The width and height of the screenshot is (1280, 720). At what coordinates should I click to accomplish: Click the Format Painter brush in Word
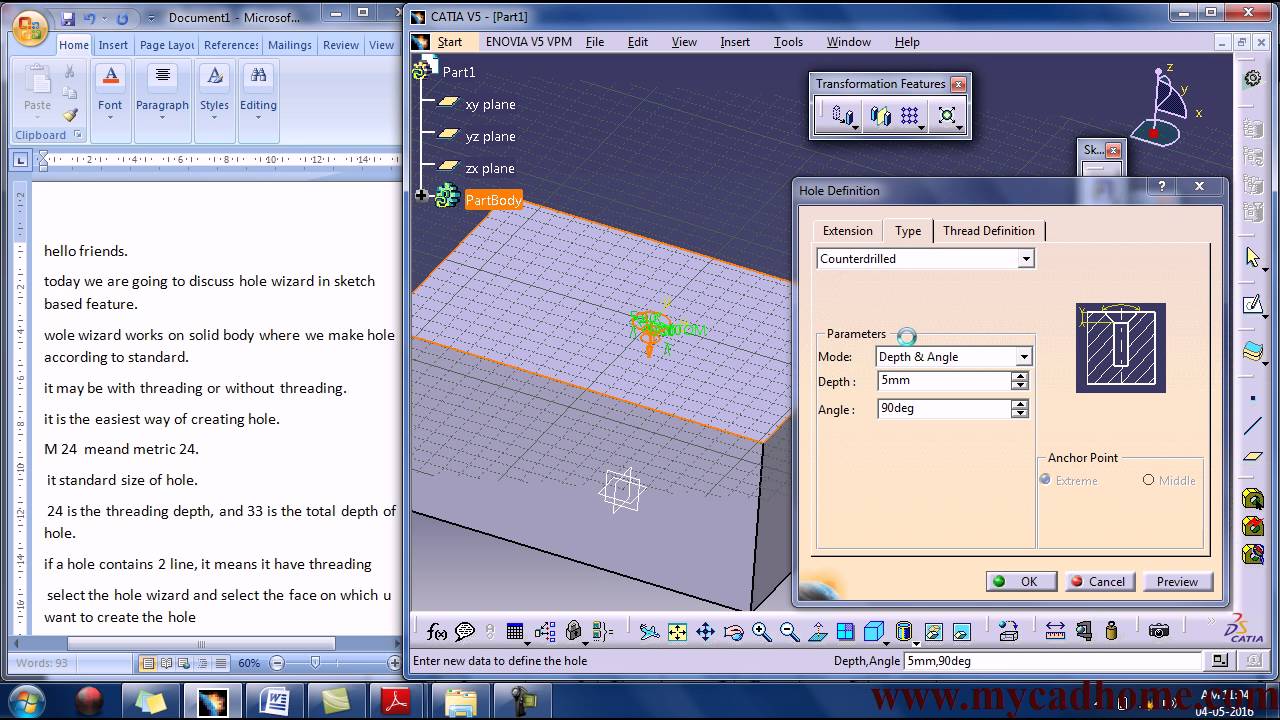(x=70, y=115)
